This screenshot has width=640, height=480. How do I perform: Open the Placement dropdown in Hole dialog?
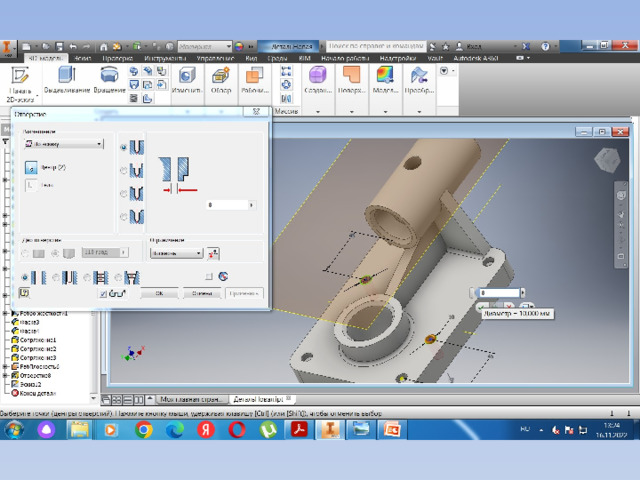coord(64,144)
